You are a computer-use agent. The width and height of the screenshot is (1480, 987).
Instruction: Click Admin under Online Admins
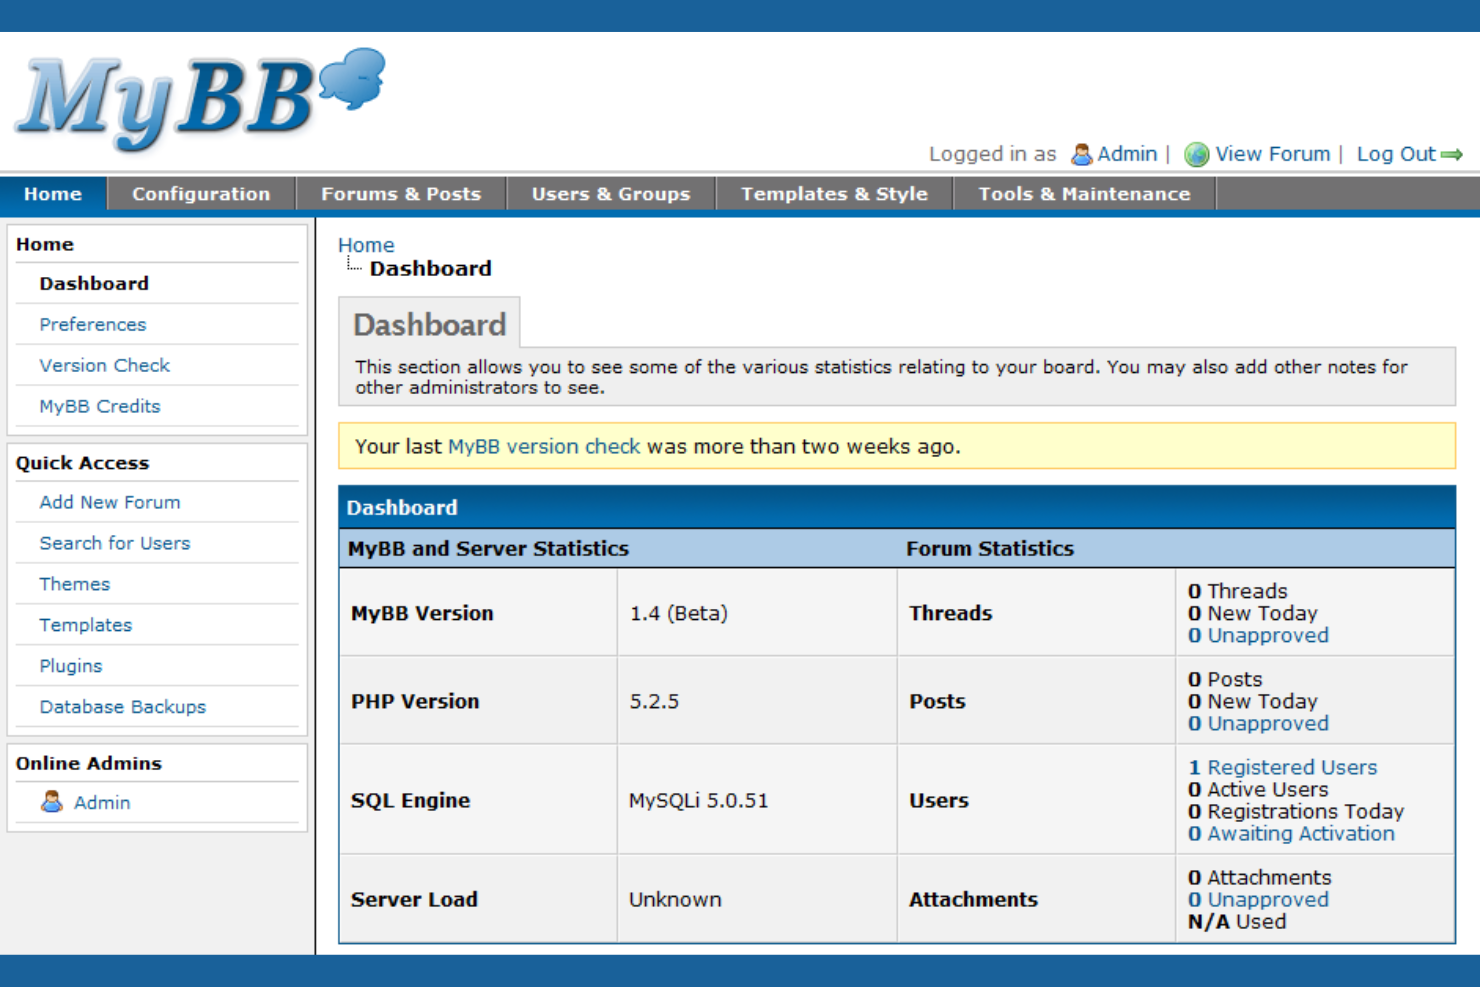point(102,803)
